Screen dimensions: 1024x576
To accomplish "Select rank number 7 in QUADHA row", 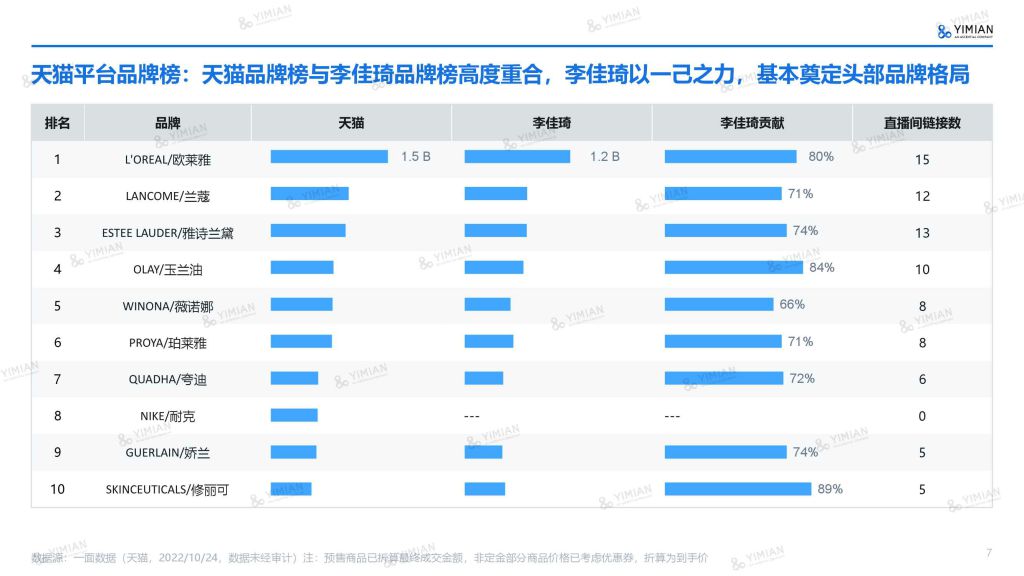I will pos(57,379).
